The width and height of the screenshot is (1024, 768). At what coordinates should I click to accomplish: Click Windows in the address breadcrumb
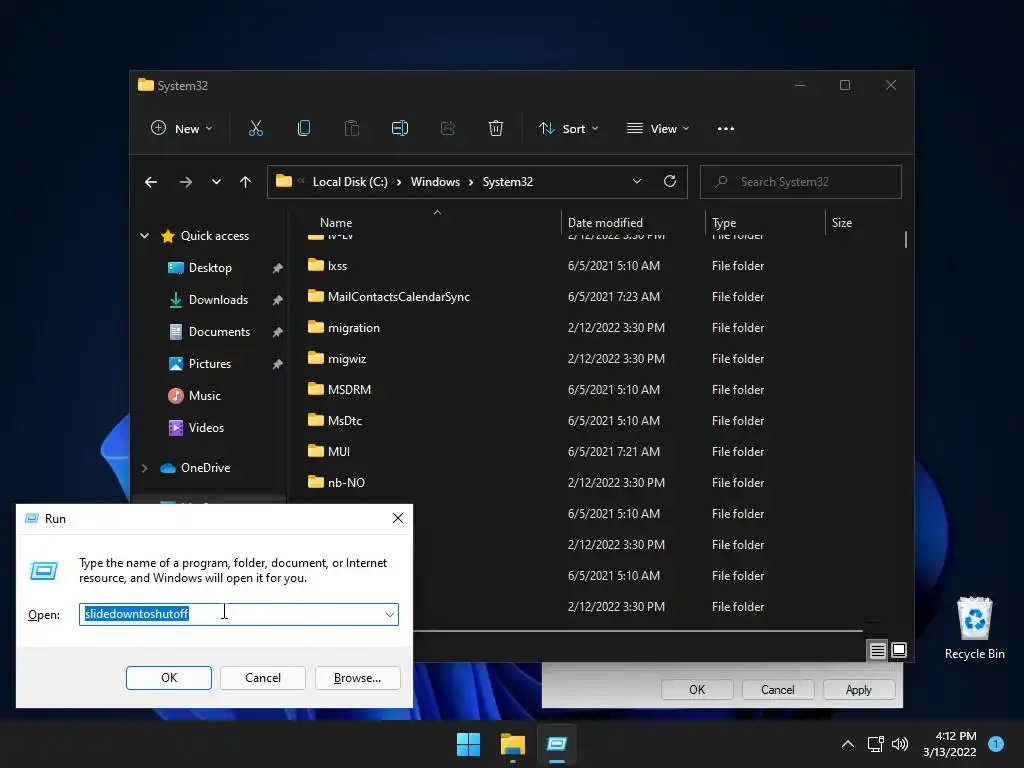coord(435,182)
